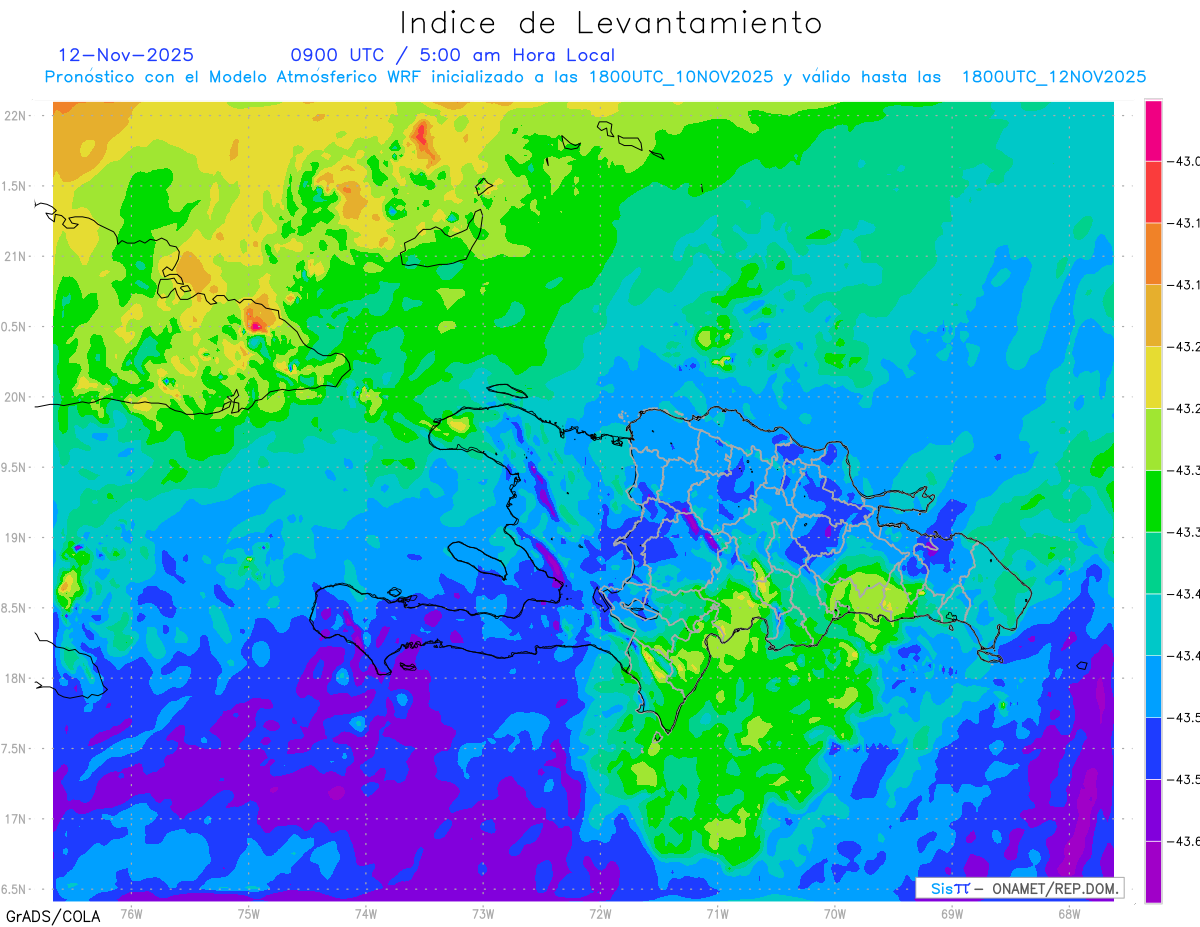Click the '17N' latitude label
Screen dimensions: 1200x927
(17, 819)
